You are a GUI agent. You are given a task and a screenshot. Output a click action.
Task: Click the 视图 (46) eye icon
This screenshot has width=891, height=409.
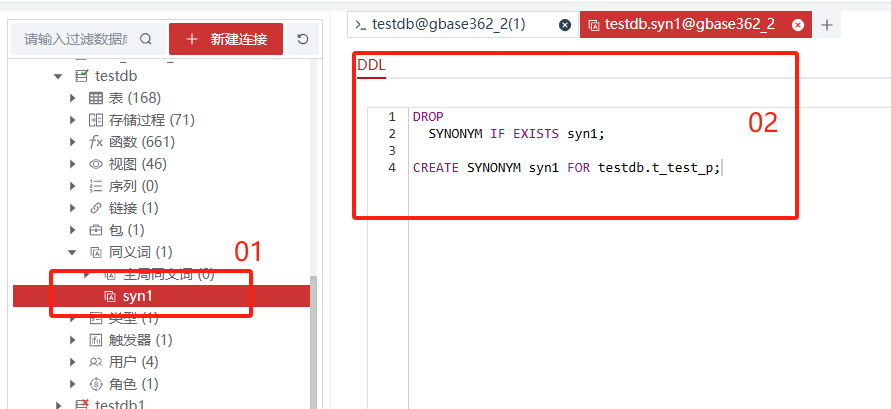(x=96, y=164)
